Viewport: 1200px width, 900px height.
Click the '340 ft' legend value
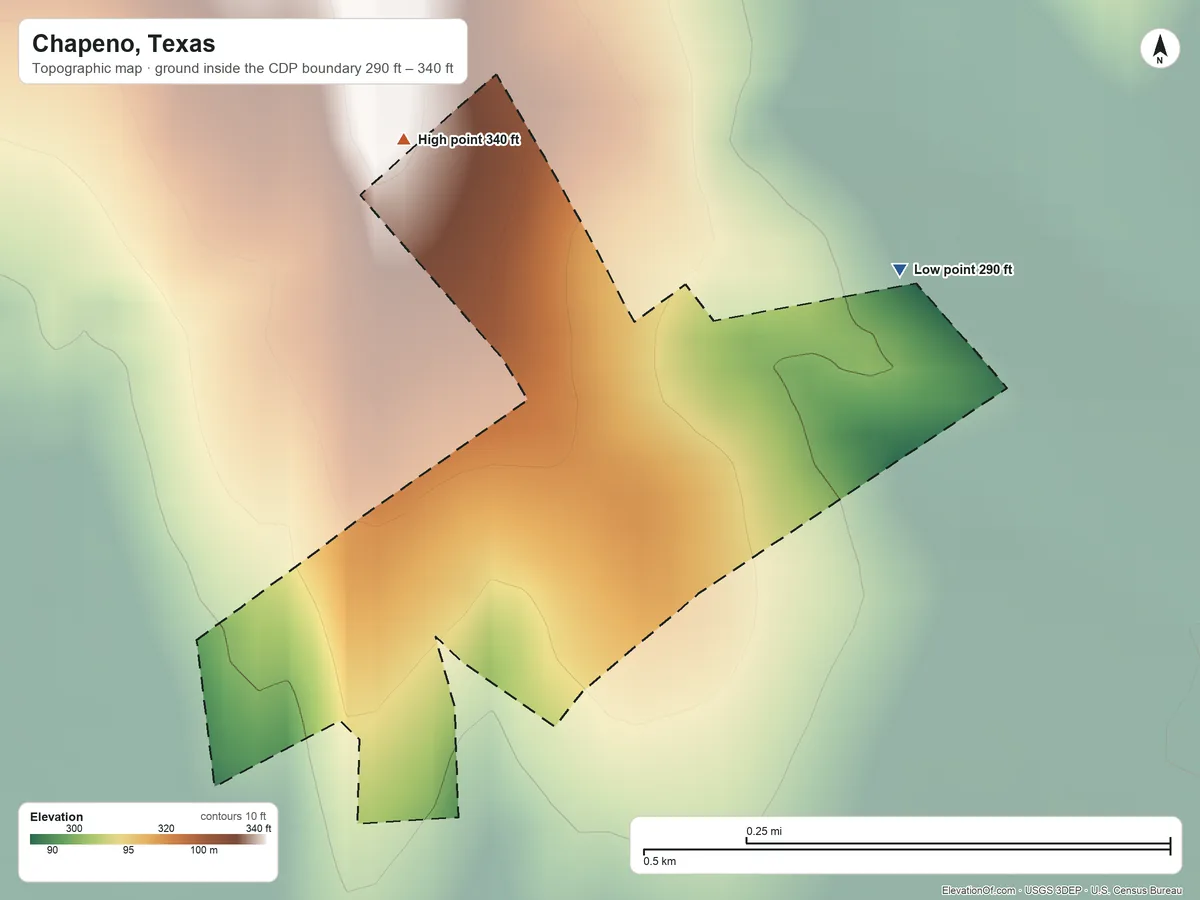[x=258, y=828]
